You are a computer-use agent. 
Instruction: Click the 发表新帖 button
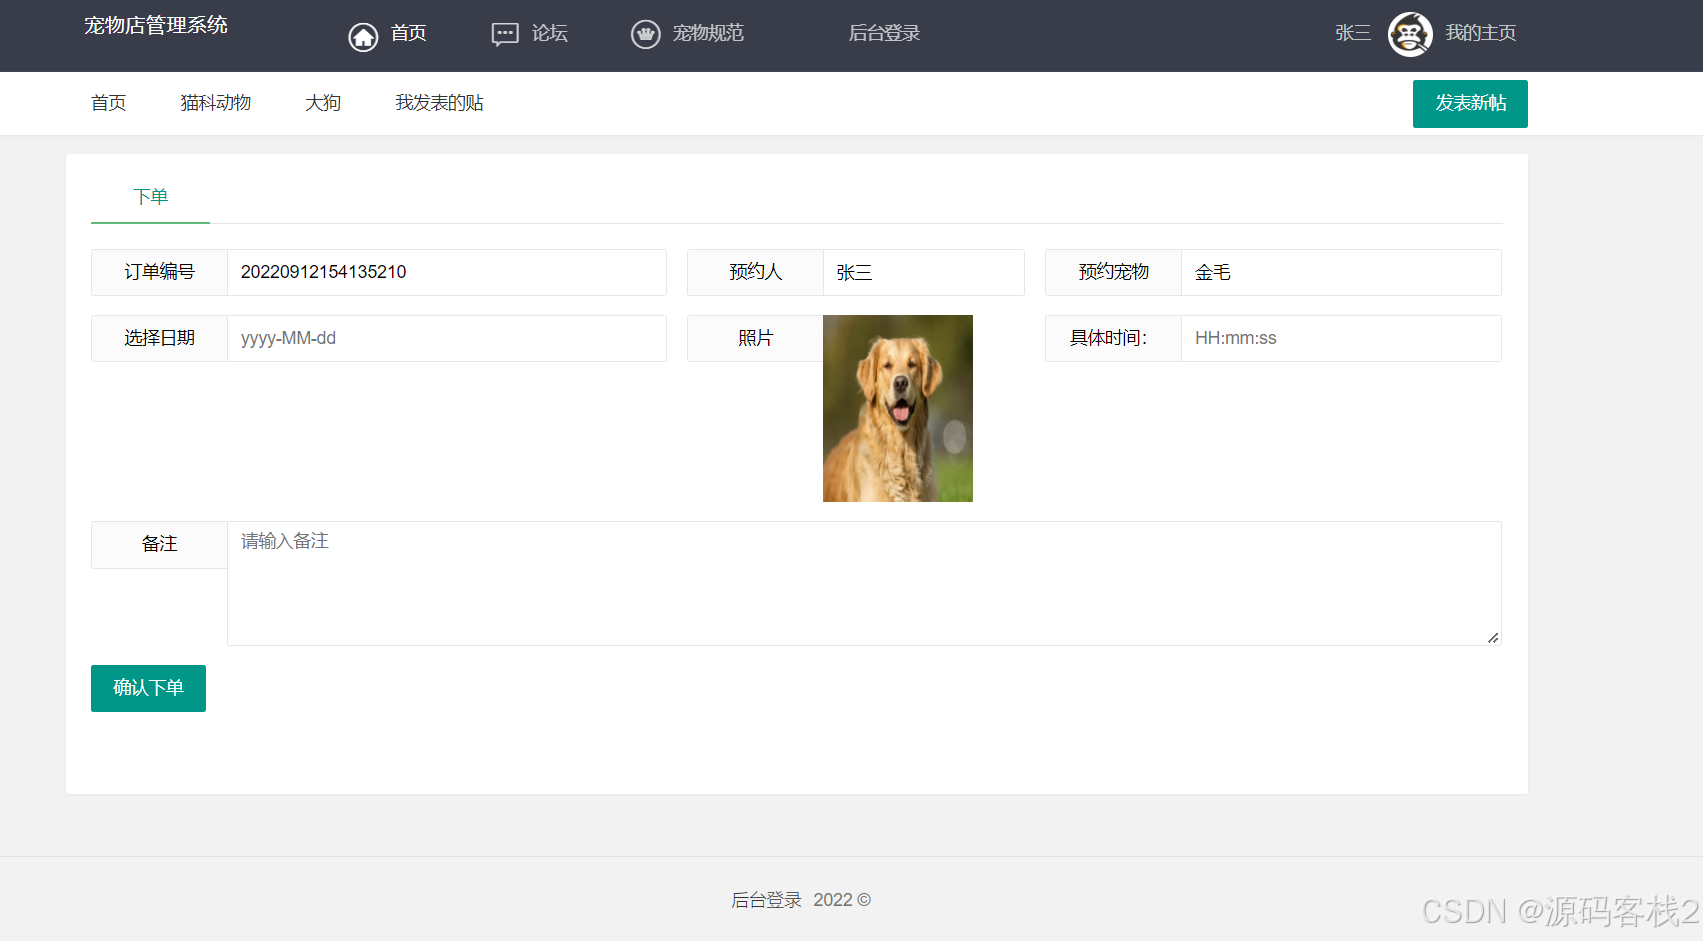(x=1470, y=104)
